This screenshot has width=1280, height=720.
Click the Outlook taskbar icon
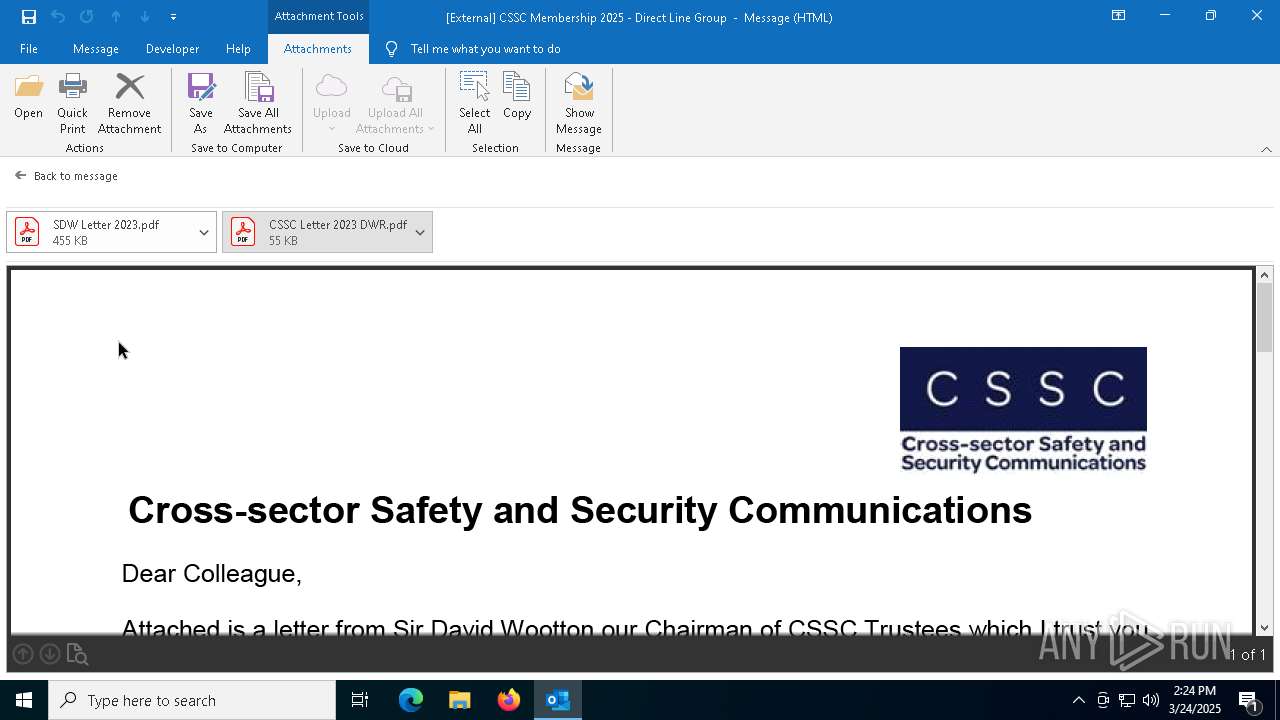(x=558, y=700)
